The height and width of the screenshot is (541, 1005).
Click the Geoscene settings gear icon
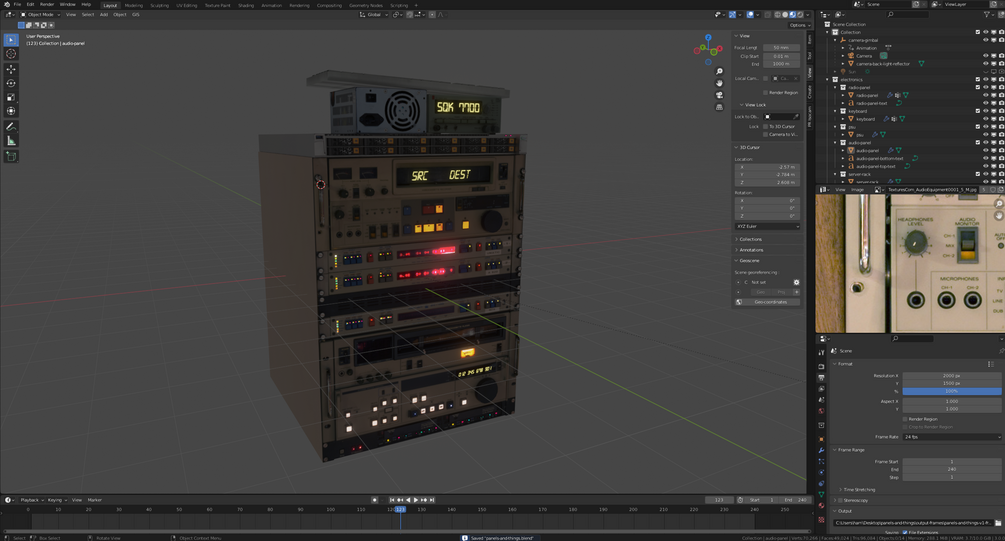[797, 282]
